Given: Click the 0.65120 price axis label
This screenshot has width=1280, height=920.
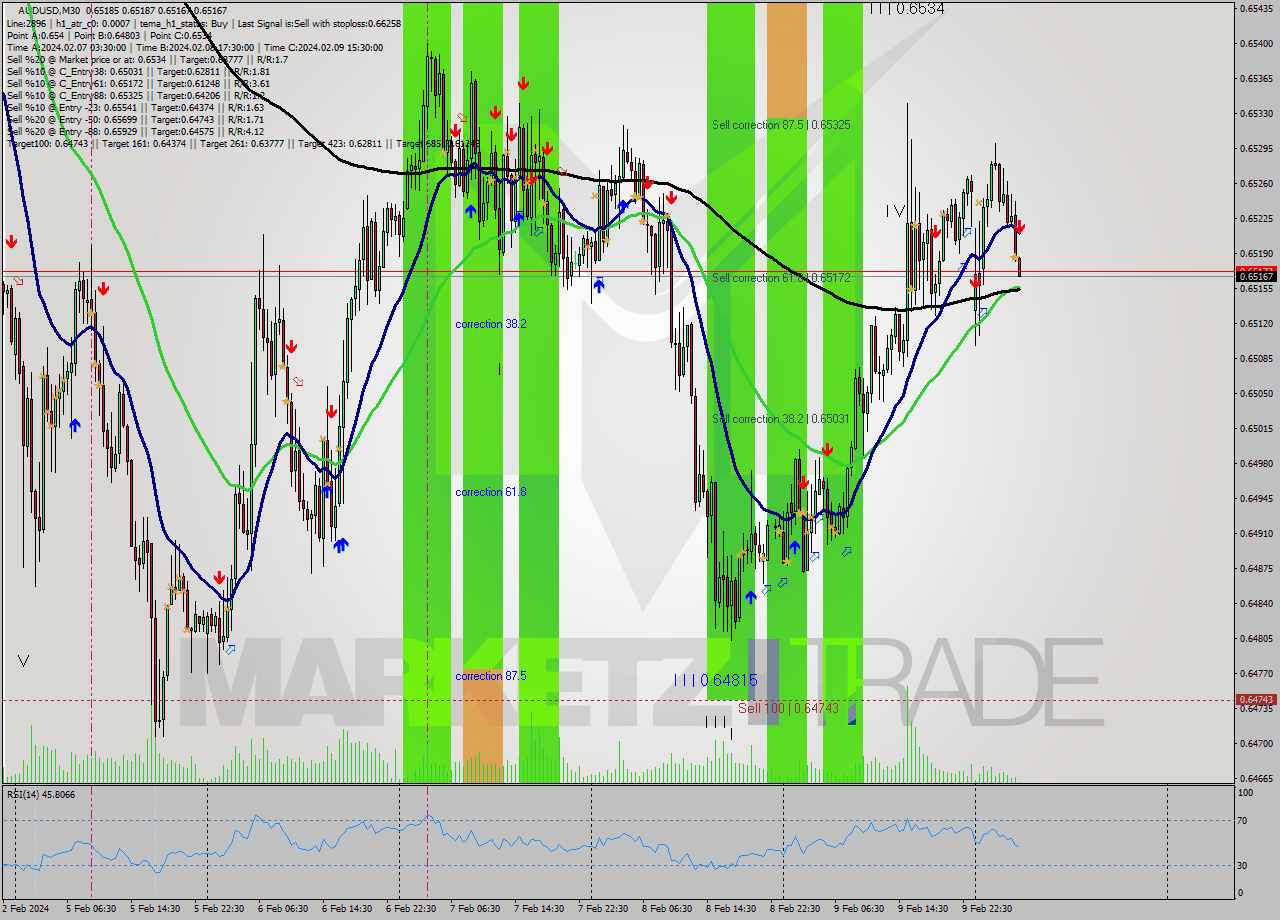Looking at the screenshot, I should pyautogui.click(x=1256, y=323).
